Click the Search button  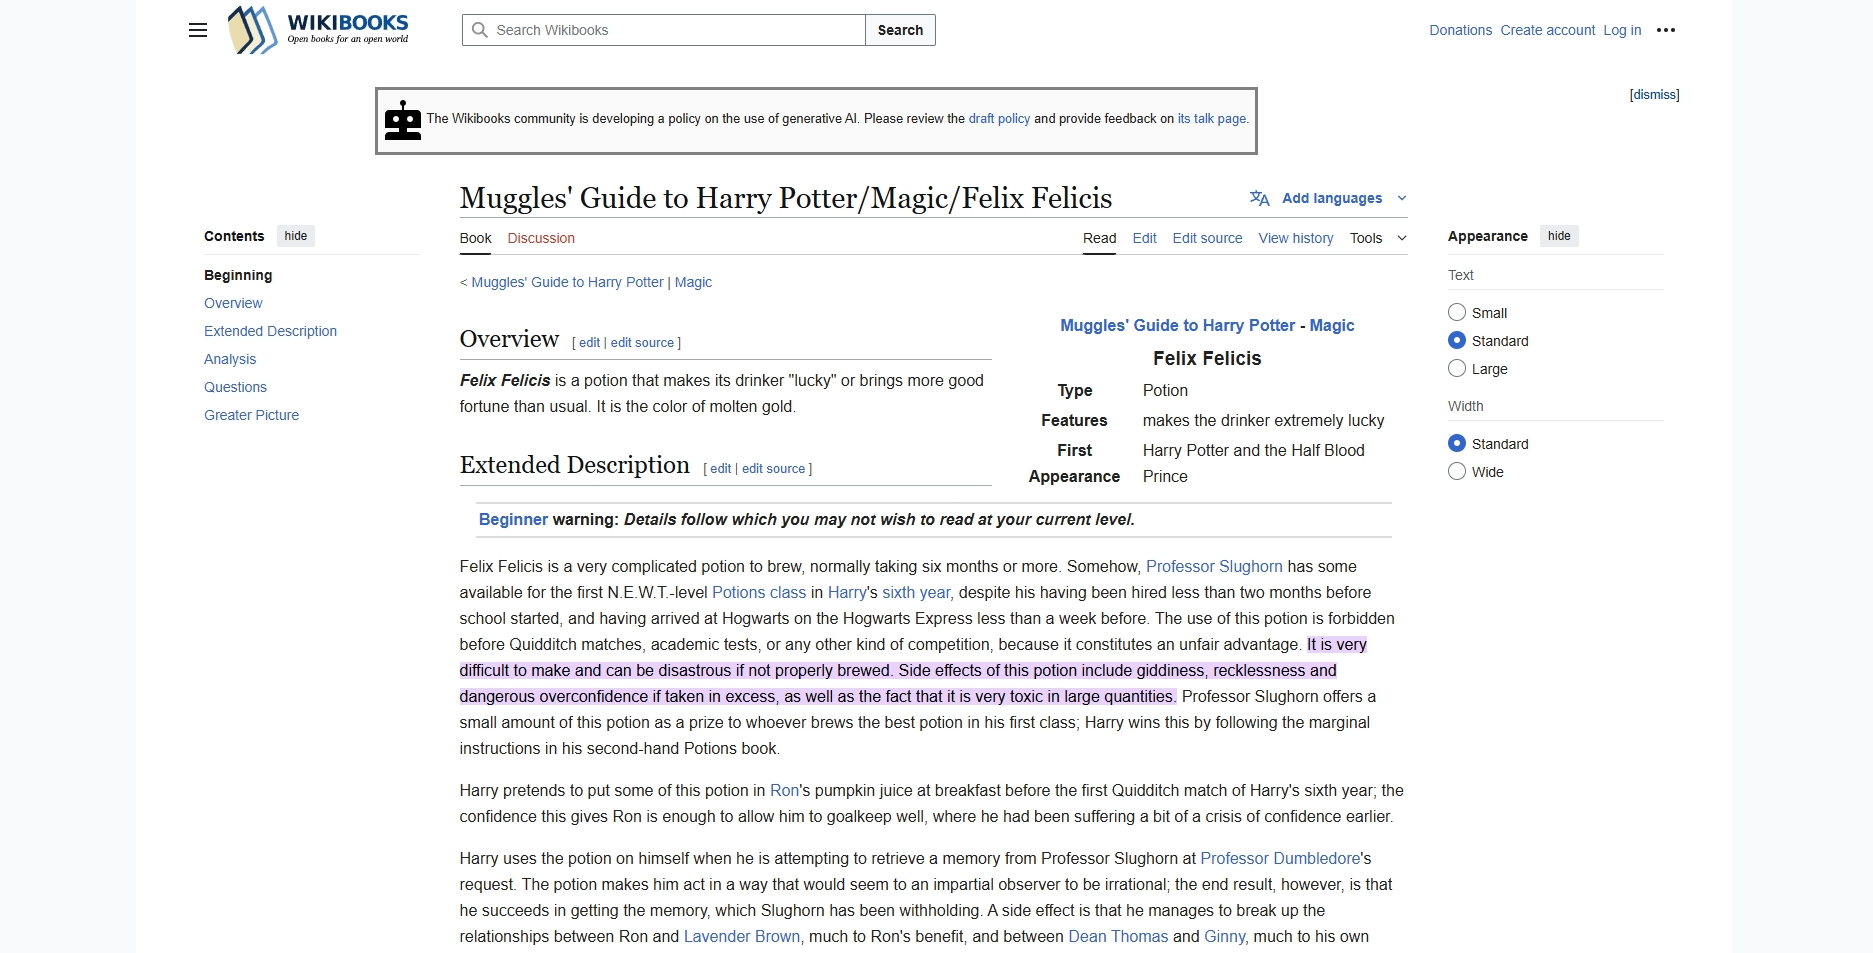900,30
